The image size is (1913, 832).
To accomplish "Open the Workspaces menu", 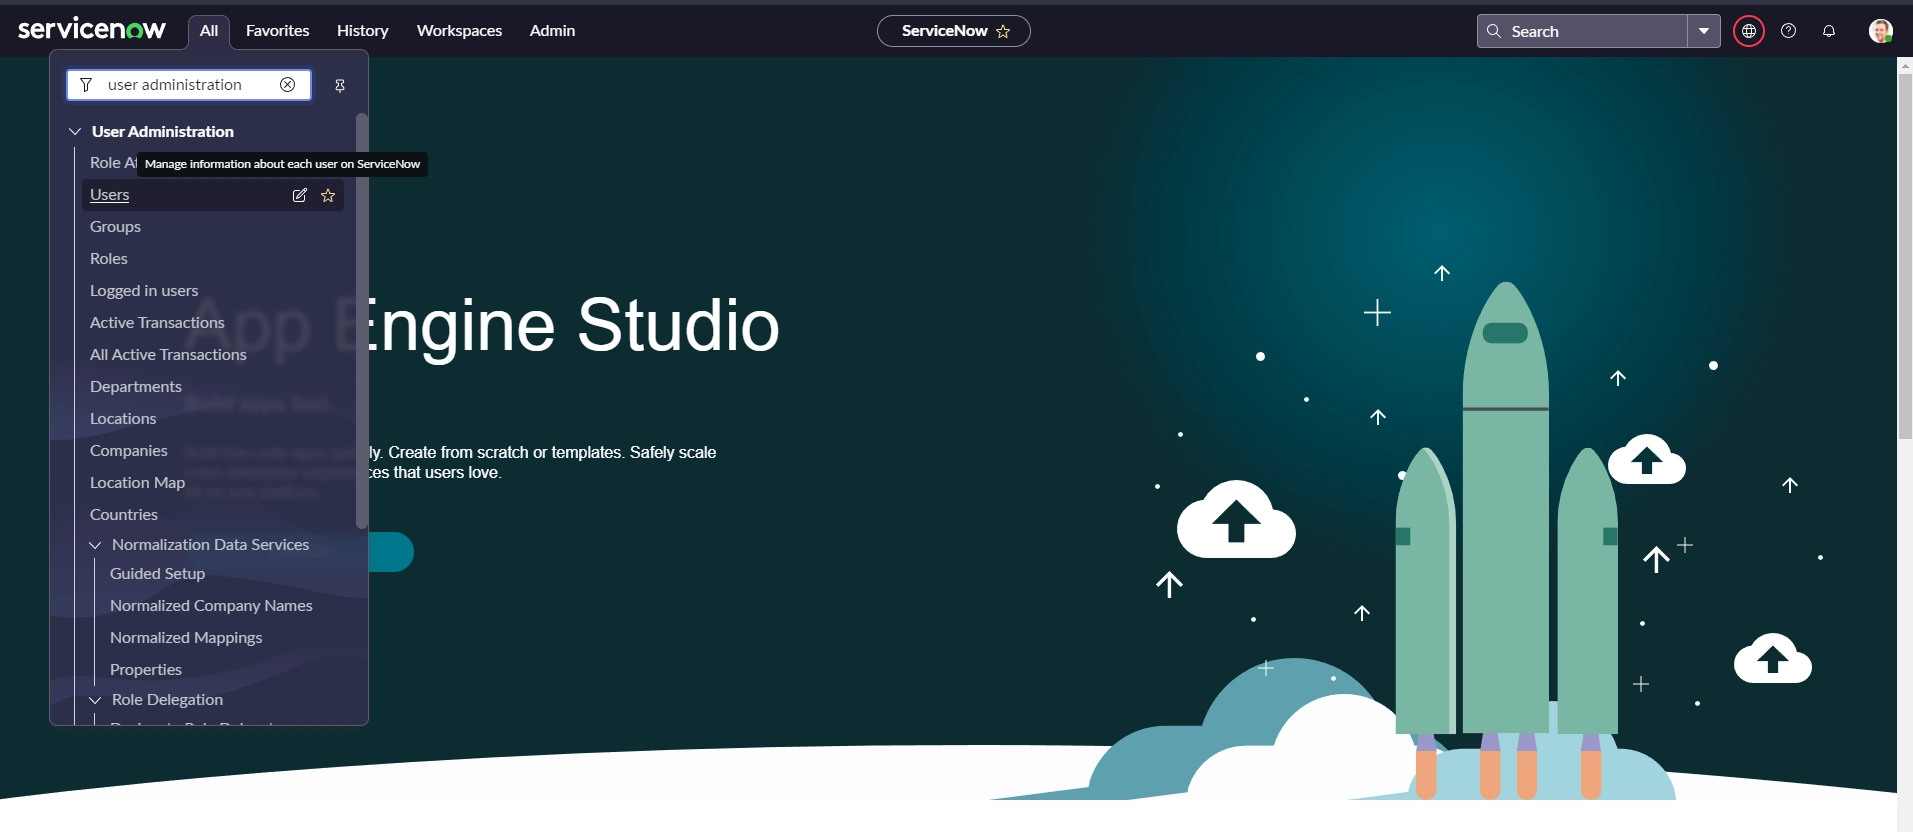I will point(459,31).
